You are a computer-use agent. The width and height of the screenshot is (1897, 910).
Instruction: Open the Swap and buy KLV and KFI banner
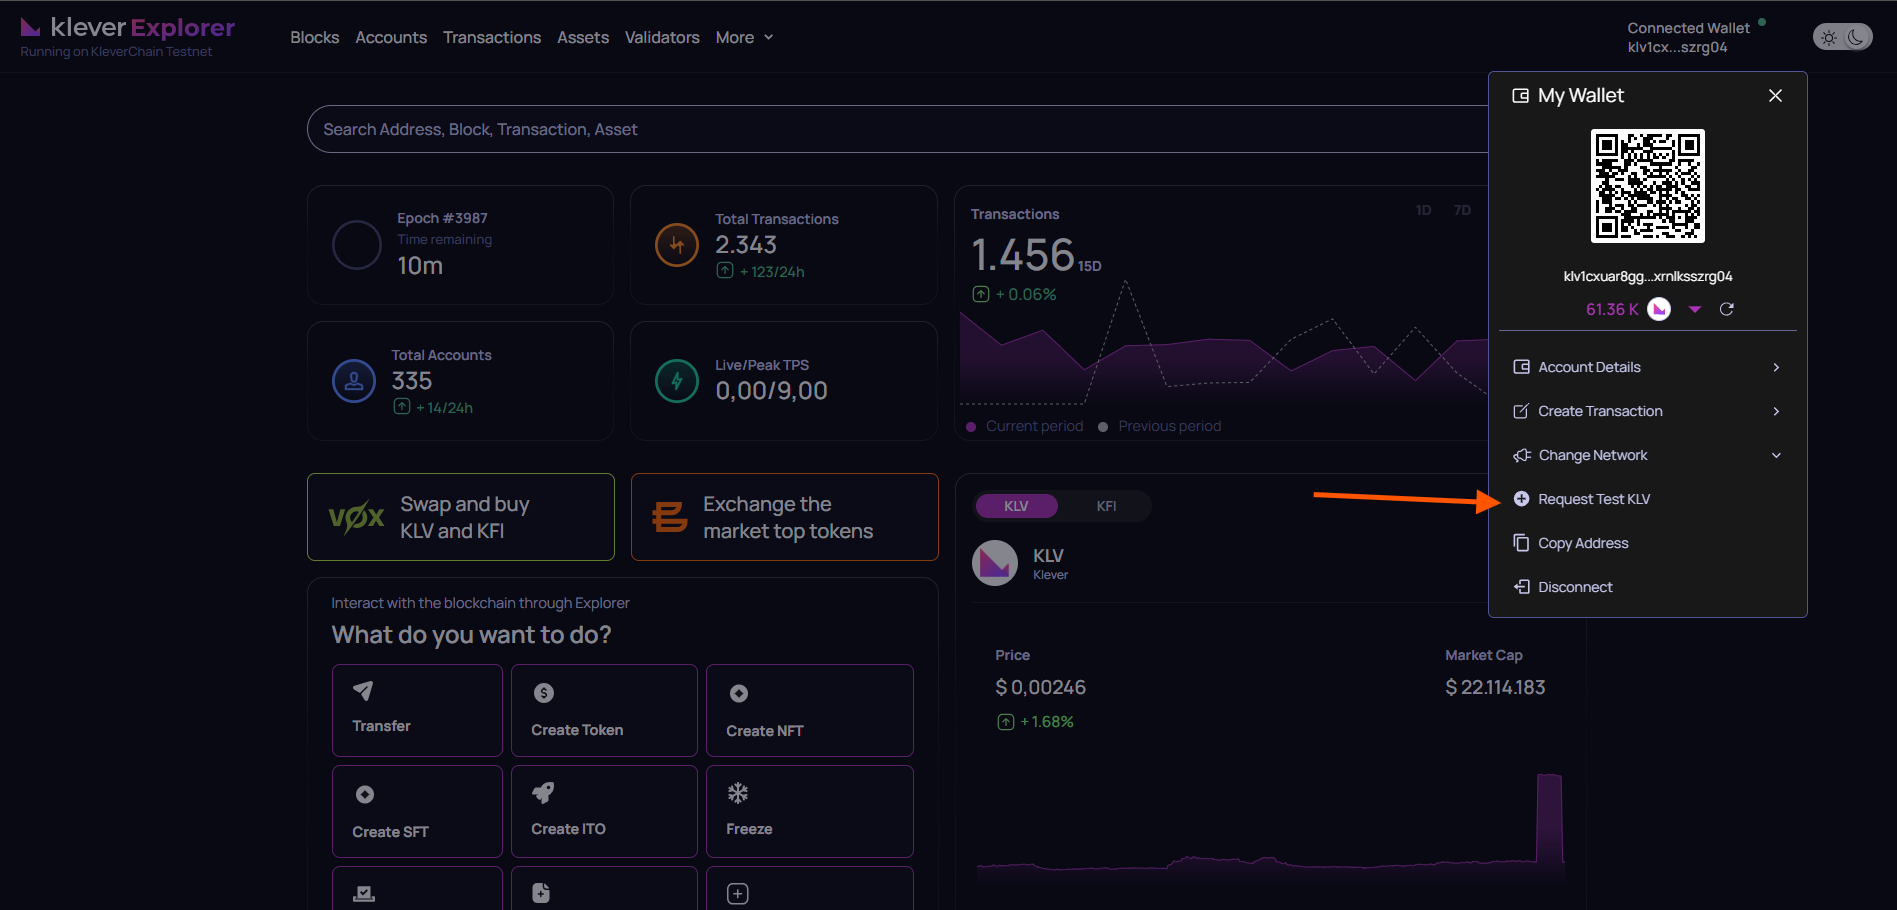pos(461,517)
